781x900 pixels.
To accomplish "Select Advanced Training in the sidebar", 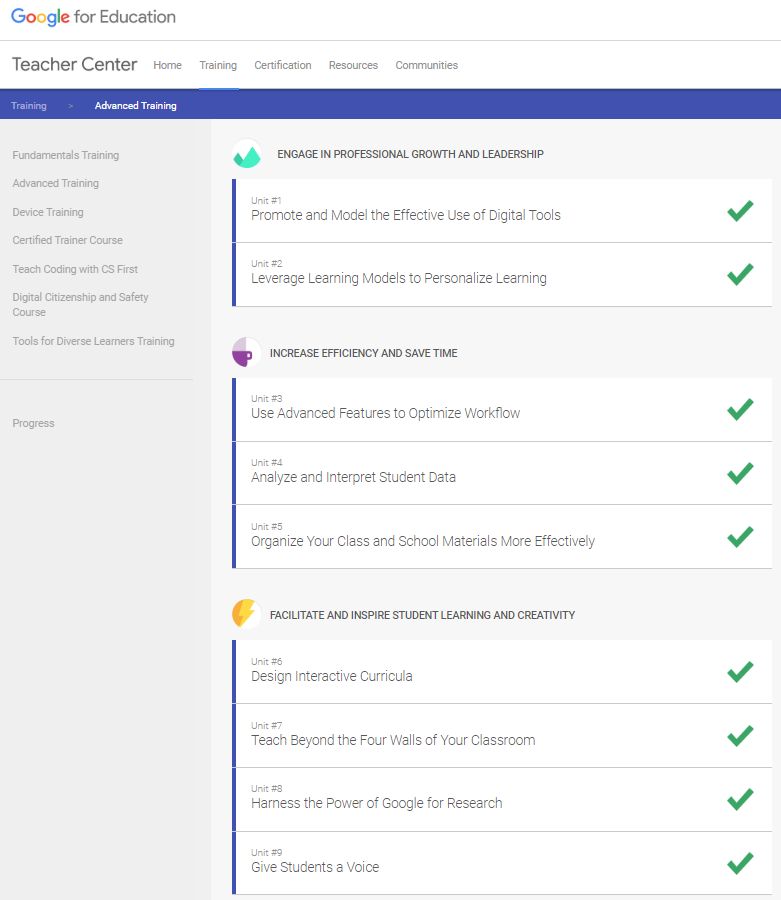I will tap(56, 183).
